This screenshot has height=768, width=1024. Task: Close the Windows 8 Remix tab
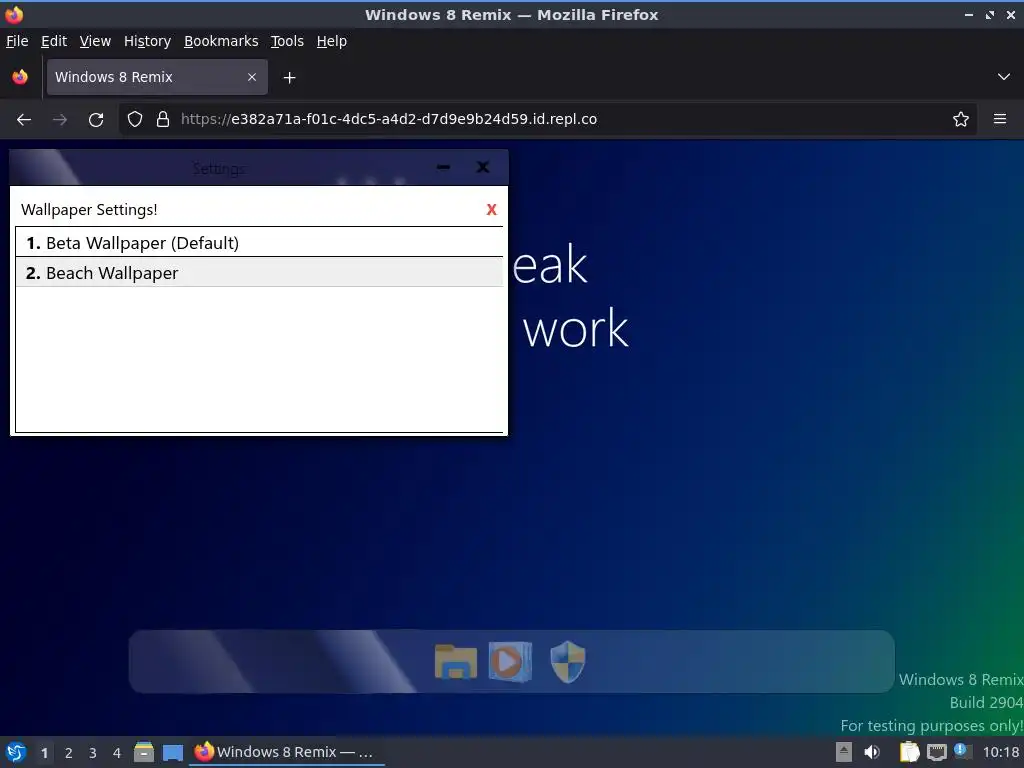251,77
